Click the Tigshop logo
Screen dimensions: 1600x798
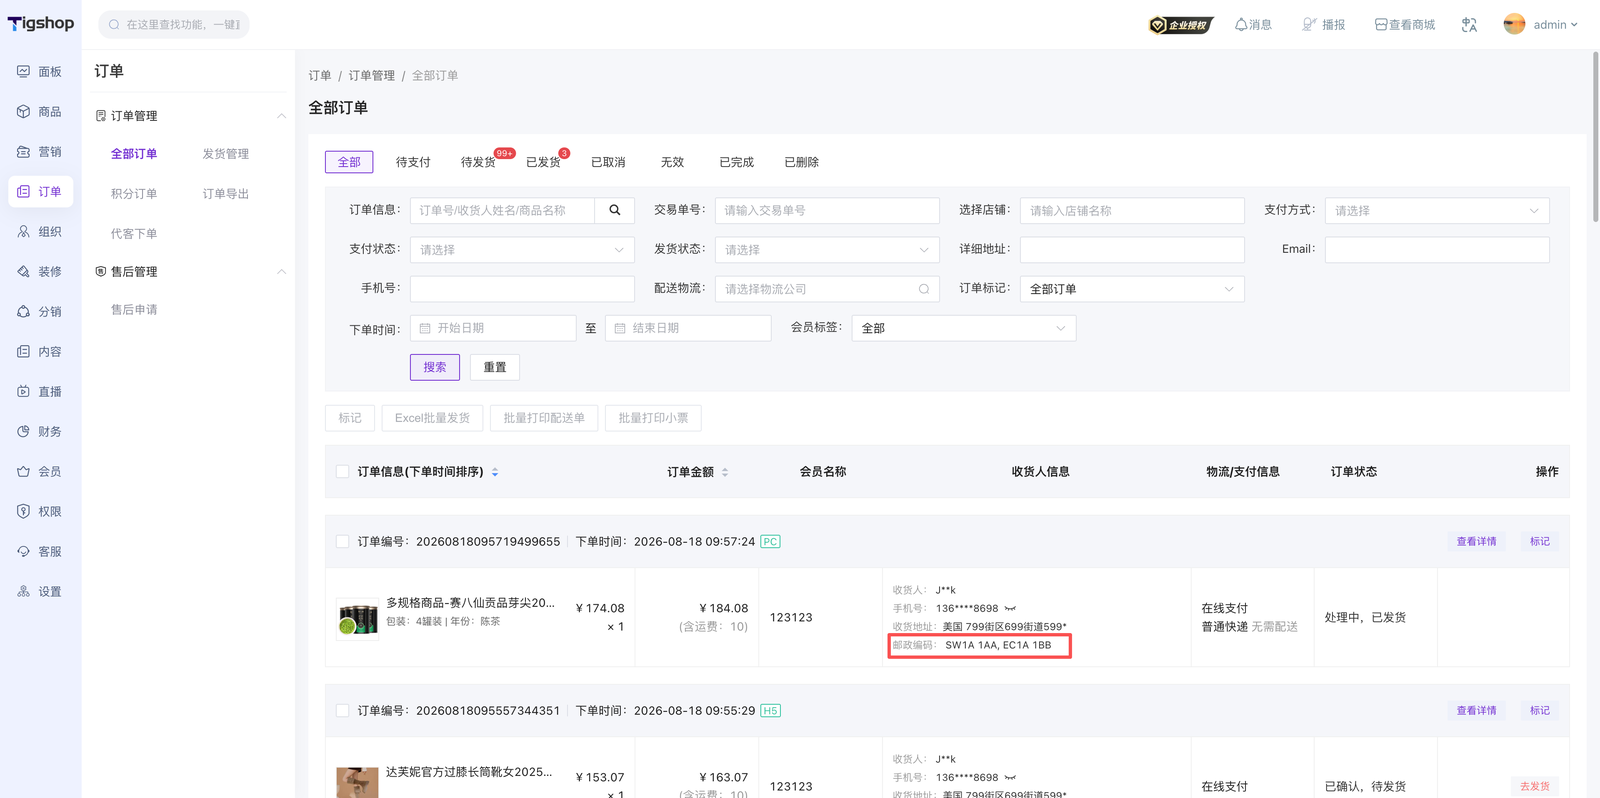[41, 23]
